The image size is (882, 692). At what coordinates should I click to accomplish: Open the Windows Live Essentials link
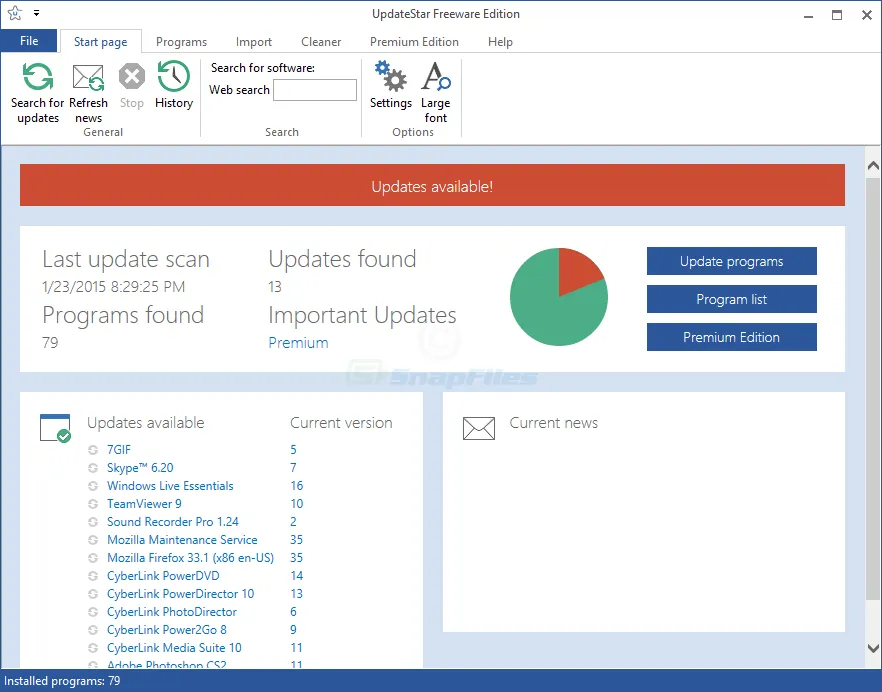pos(170,486)
